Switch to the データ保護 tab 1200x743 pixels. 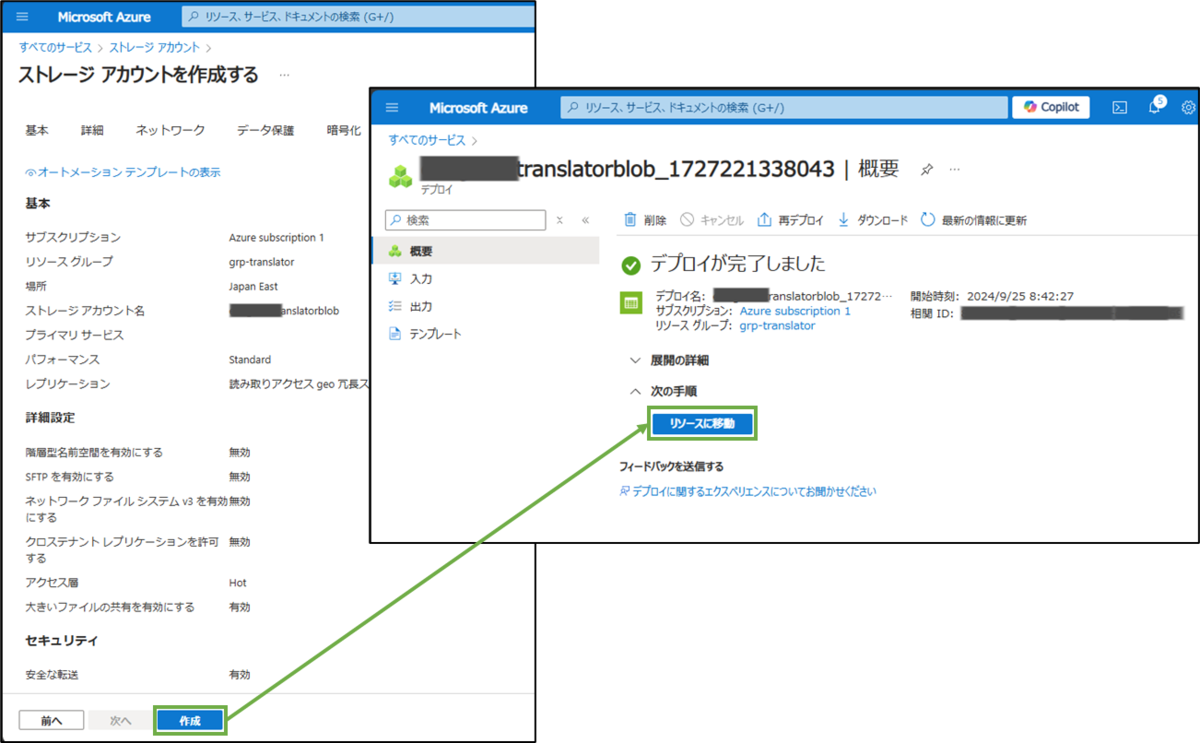pyautogui.click(x=265, y=130)
